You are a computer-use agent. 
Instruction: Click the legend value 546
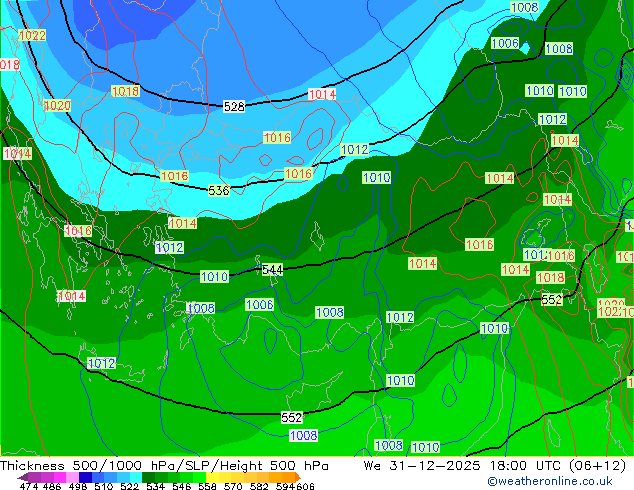(x=182, y=486)
